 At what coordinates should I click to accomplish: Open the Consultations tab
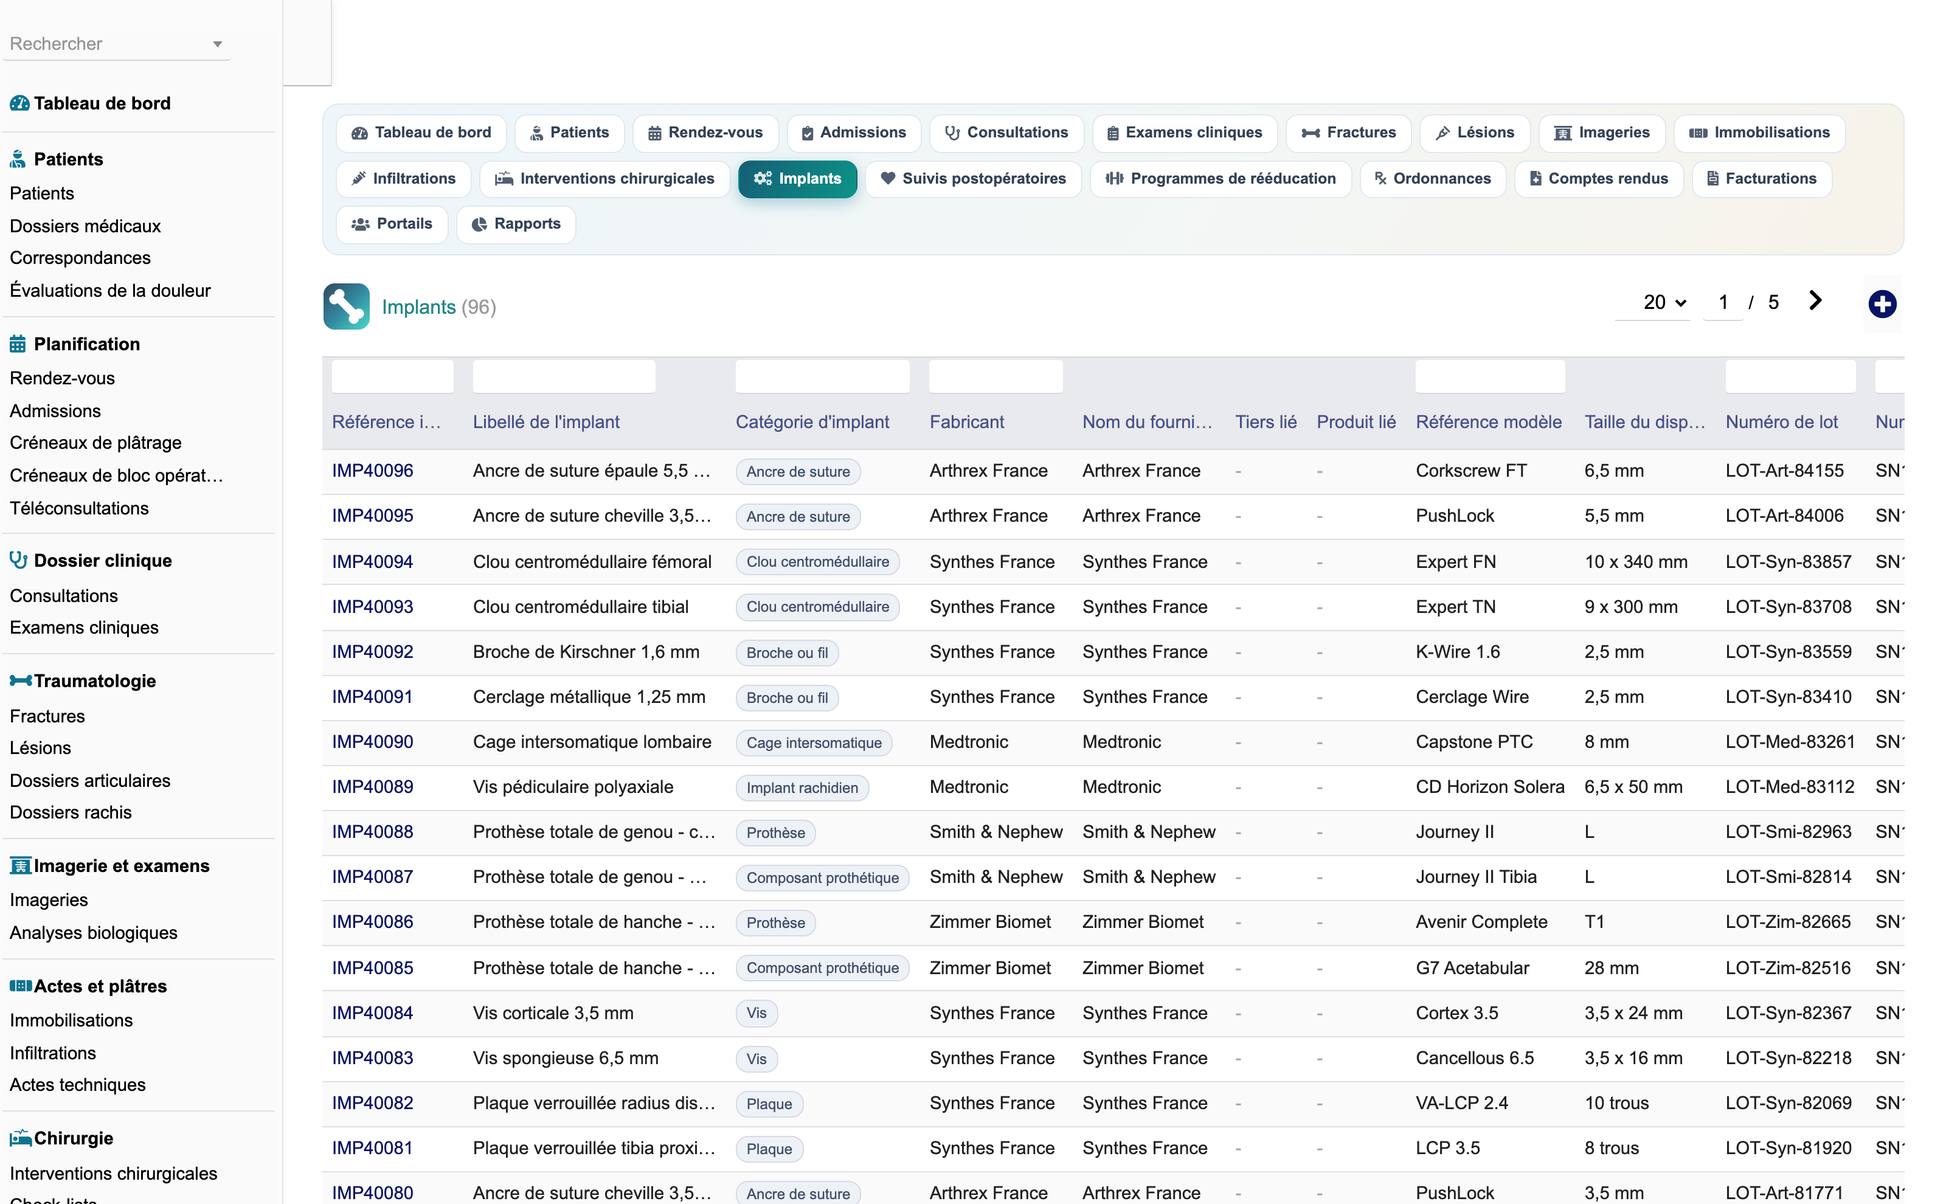click(x=1006, y=133)
